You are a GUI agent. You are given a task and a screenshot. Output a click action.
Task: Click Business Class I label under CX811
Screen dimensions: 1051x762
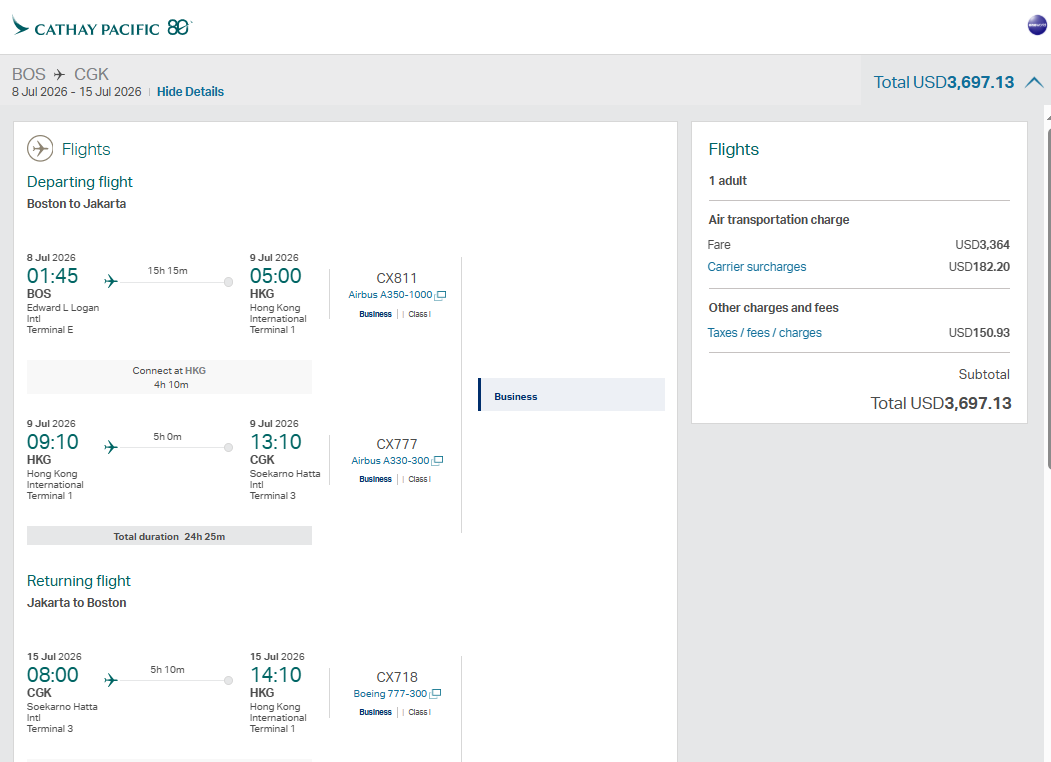coord(395,314)
